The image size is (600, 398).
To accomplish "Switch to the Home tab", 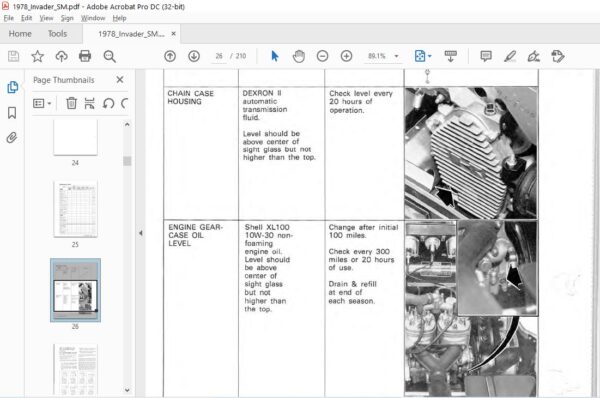I will (20, 34).
